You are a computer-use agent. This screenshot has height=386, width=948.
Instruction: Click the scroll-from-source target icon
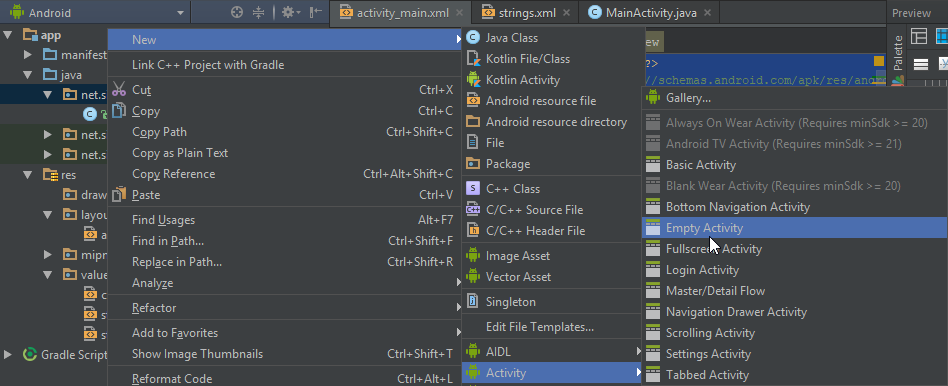tap(238, 12)
